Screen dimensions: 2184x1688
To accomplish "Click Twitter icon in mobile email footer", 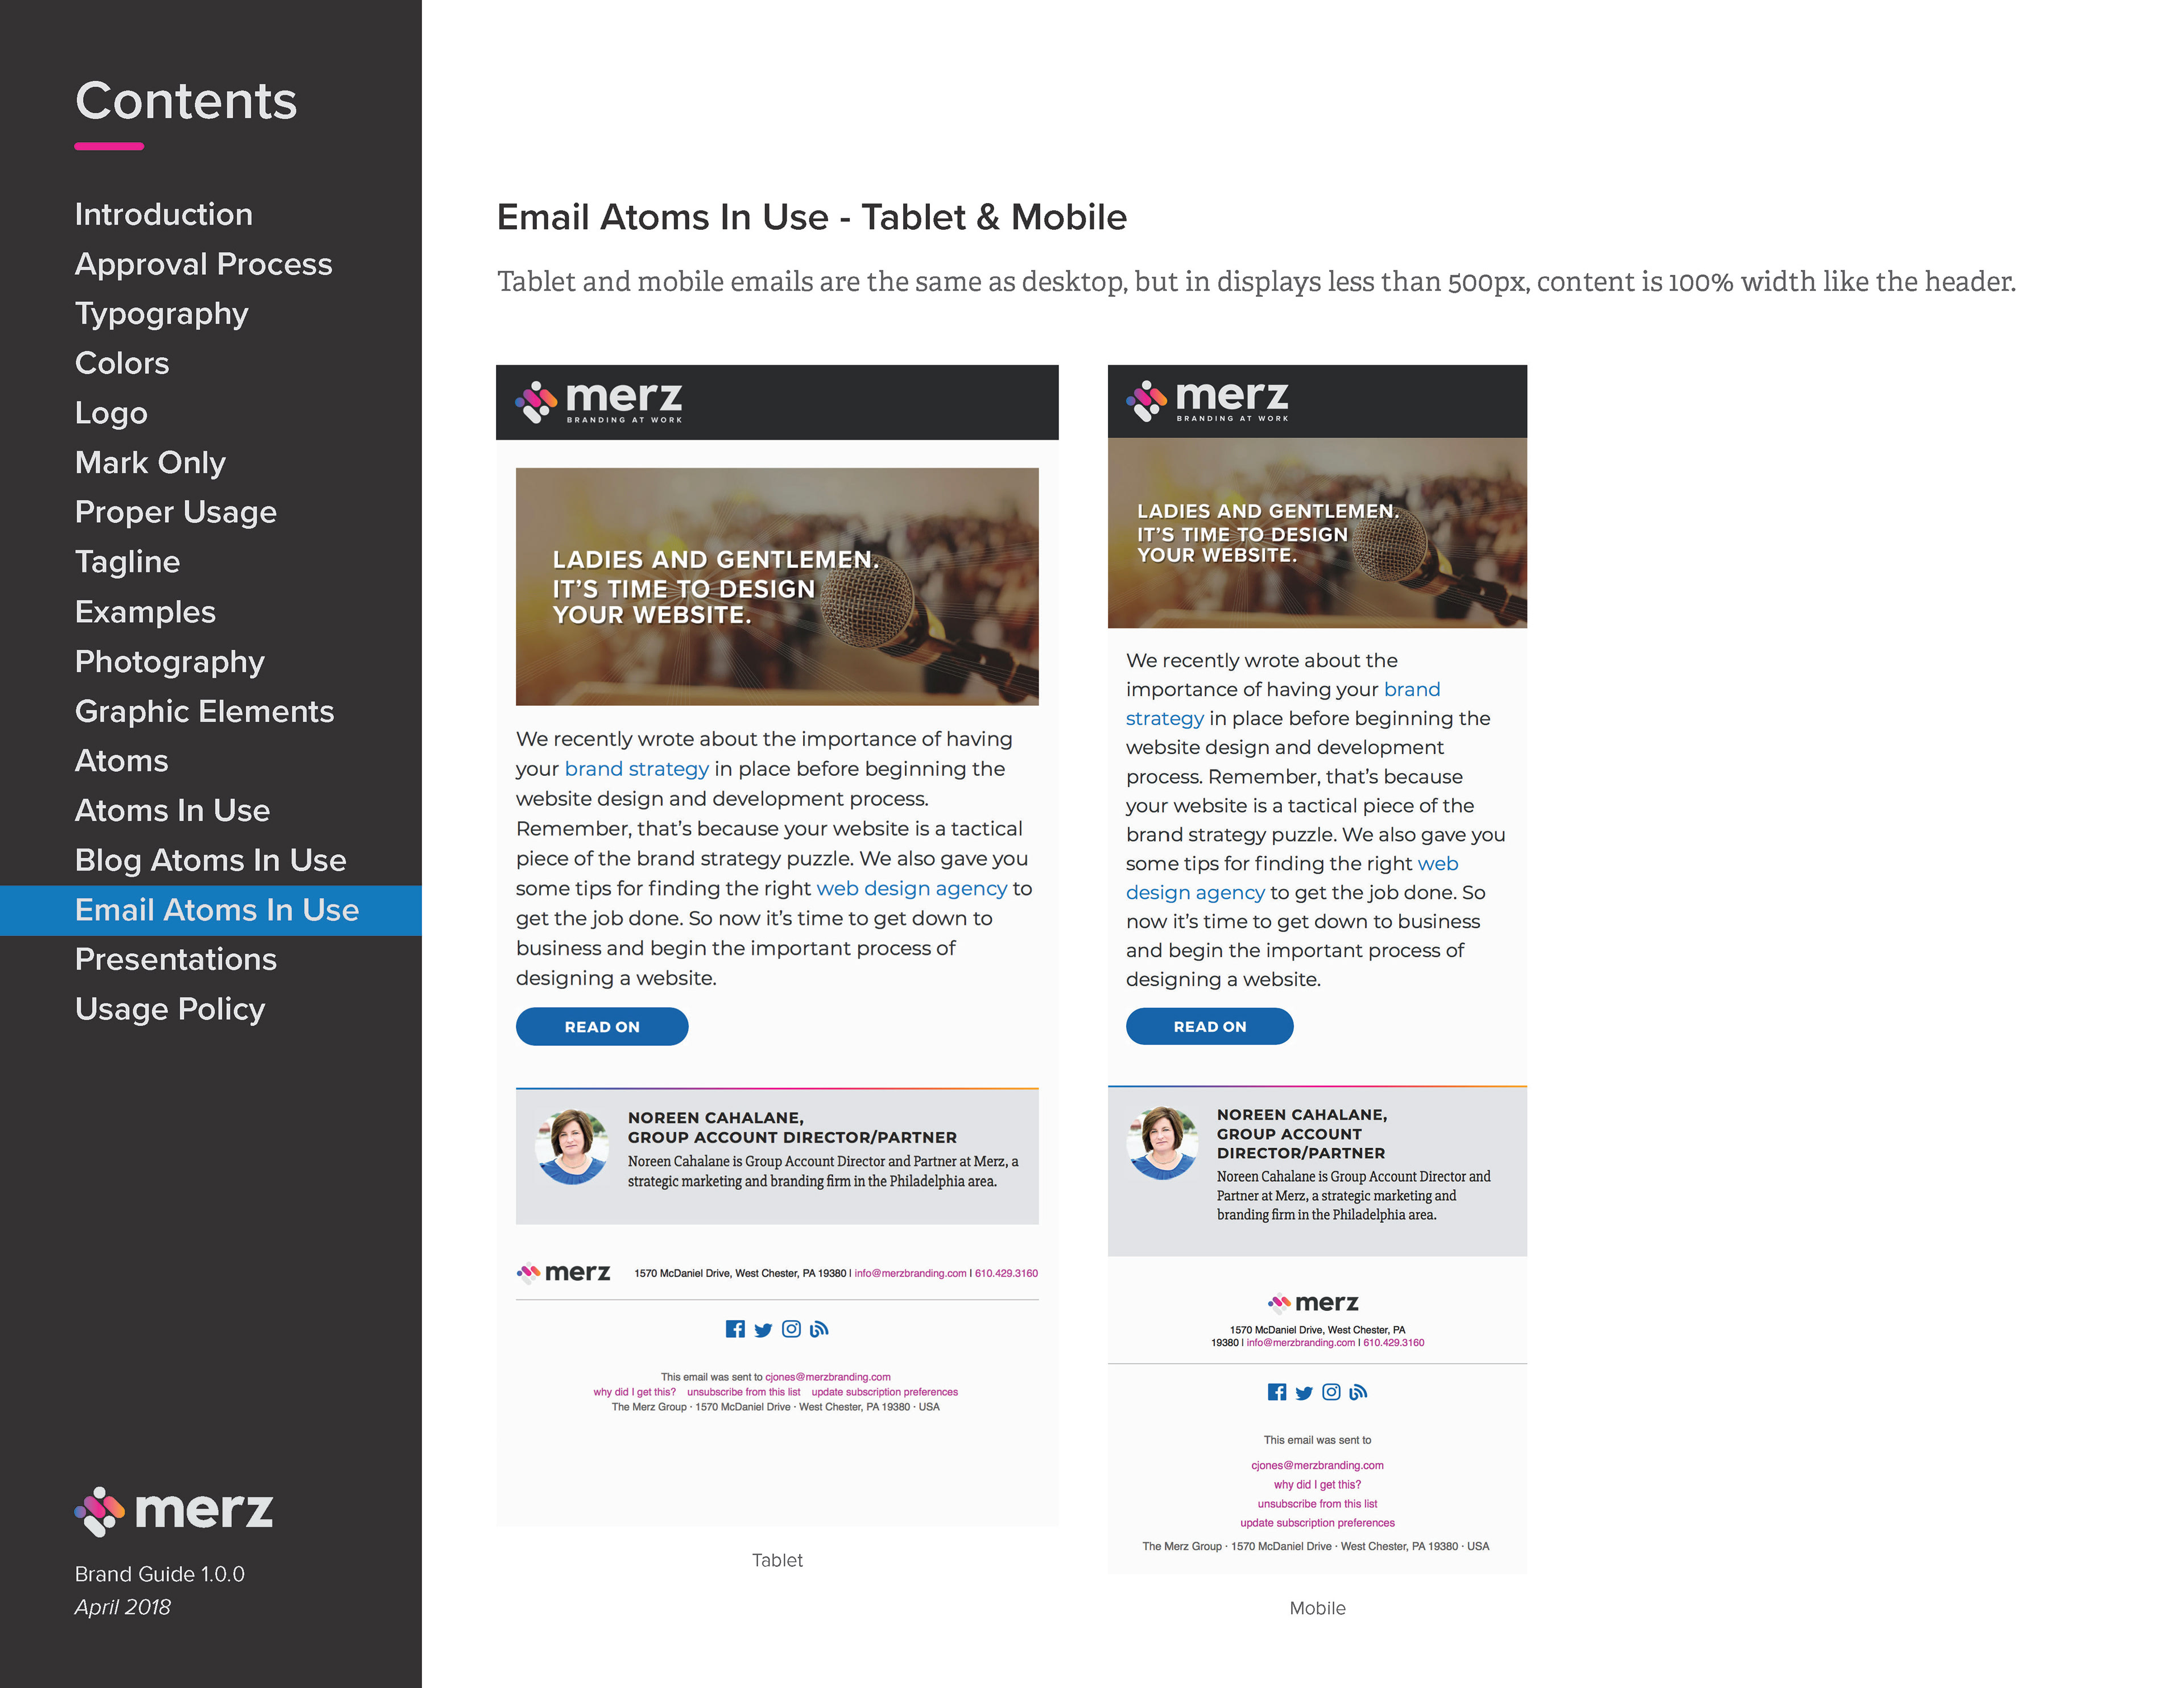I will 1304,1393.
